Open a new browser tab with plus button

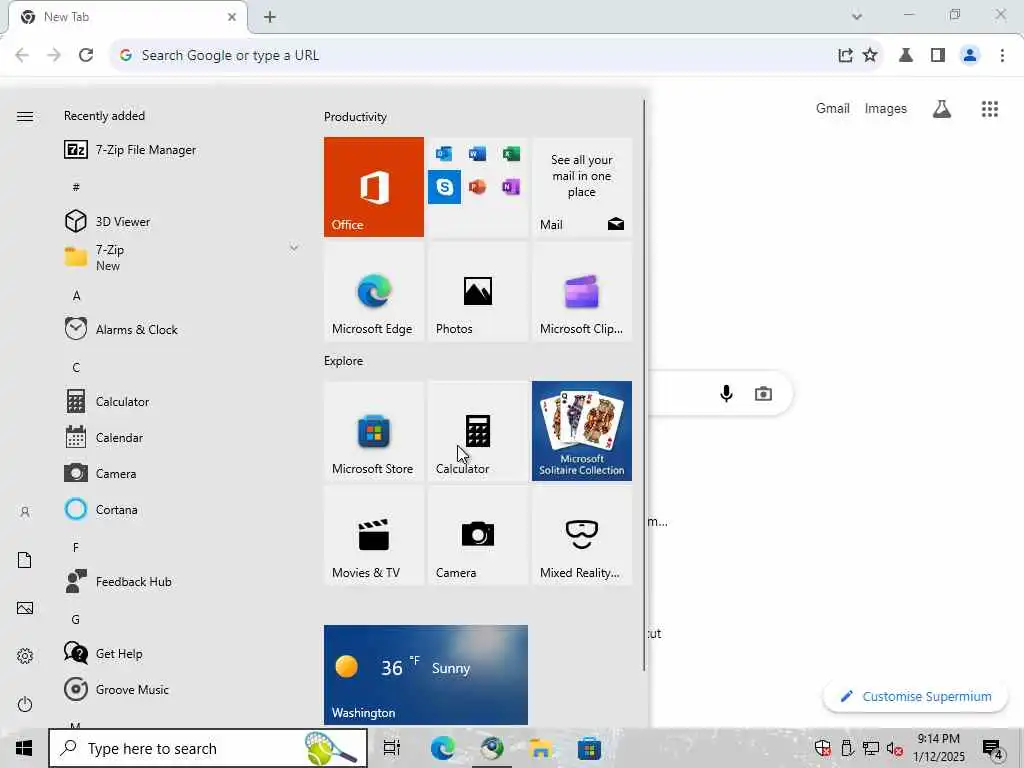point(270,17)
